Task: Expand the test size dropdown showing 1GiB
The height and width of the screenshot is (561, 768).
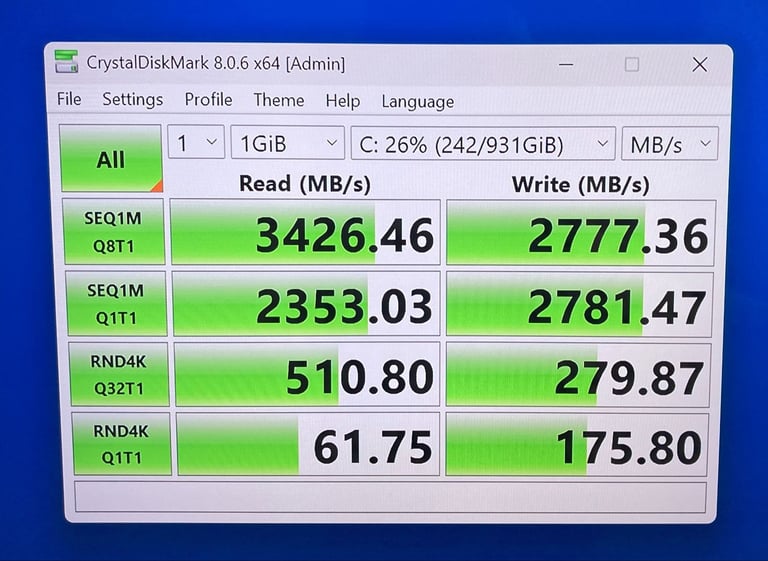Action: coord(288,143)
